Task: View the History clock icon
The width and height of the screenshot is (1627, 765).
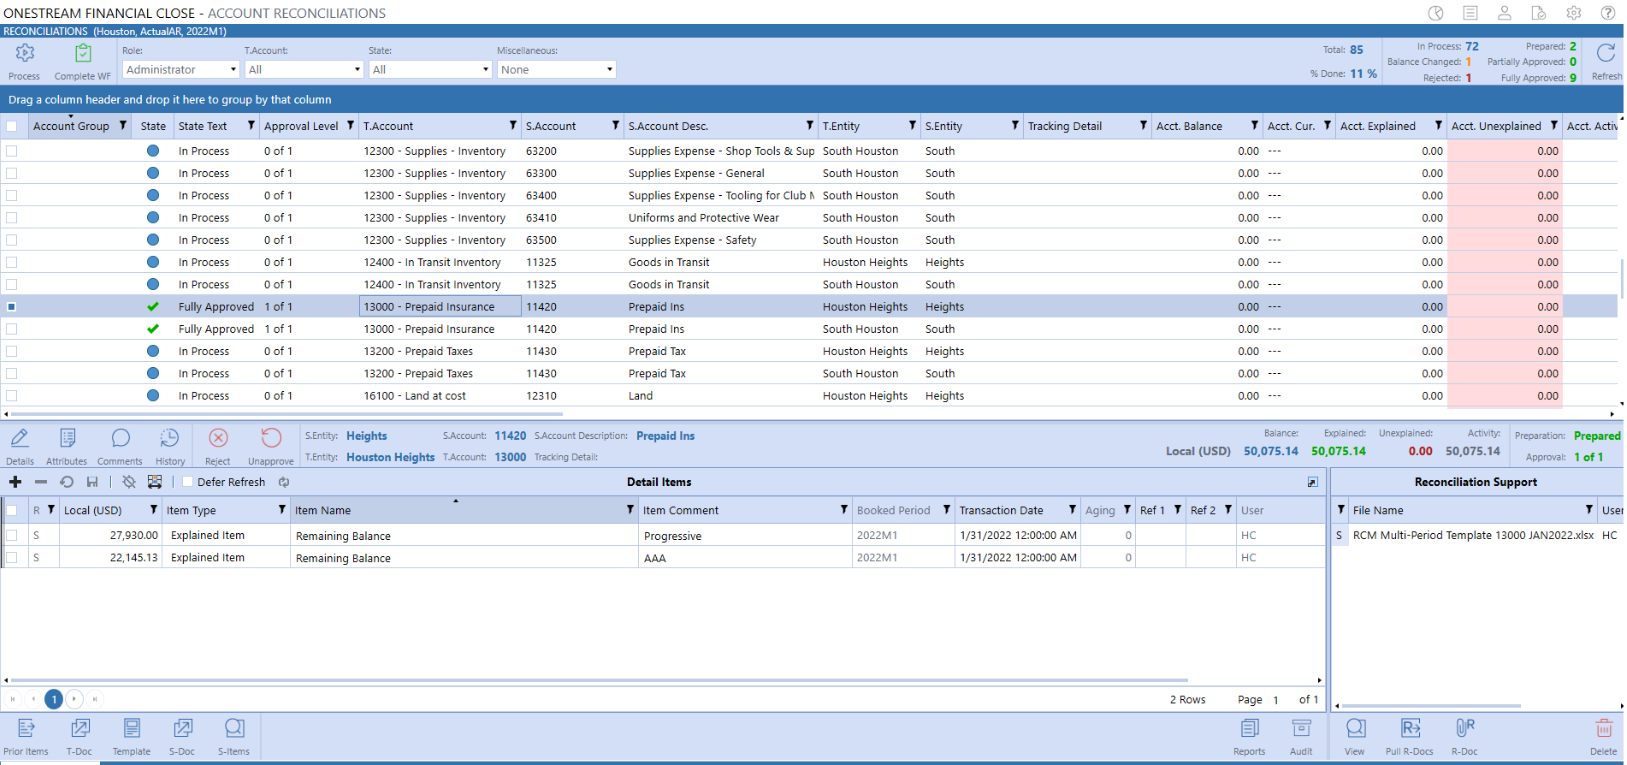Action: point(170,438)
